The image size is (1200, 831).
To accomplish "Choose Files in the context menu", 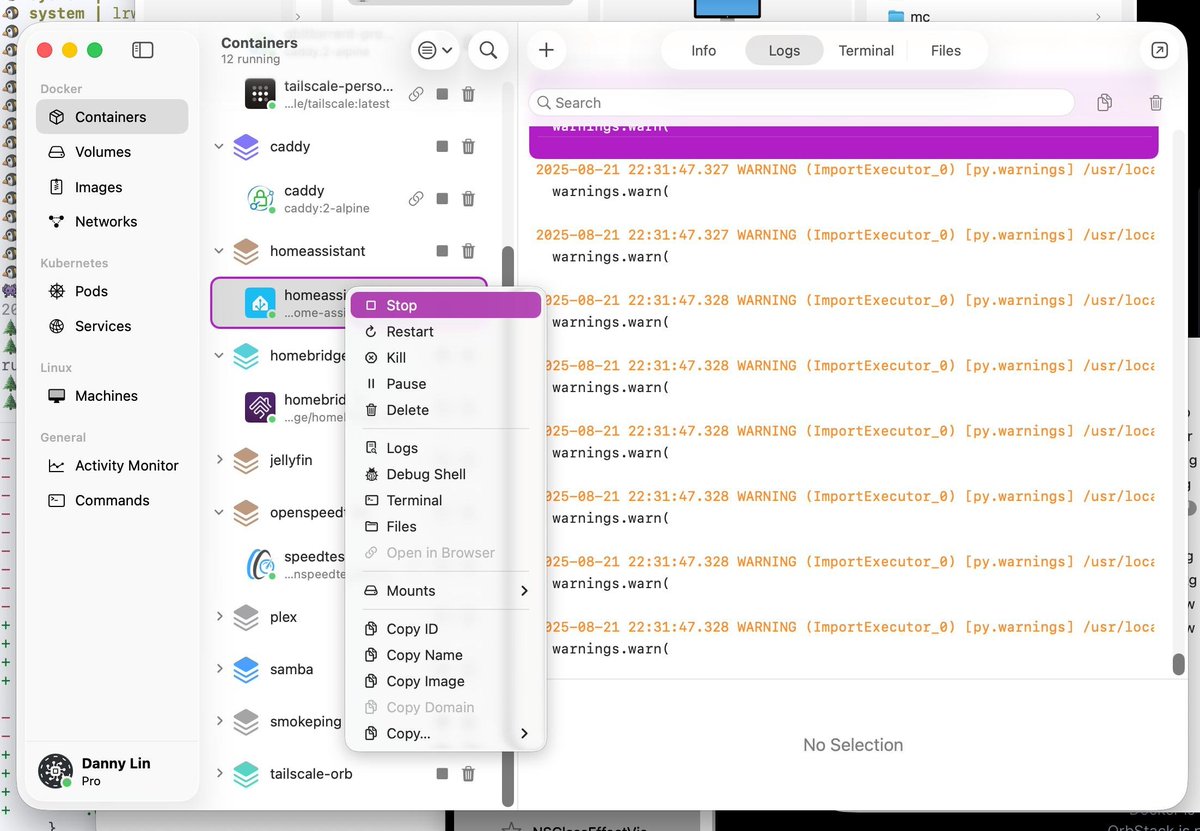I will coord(446,526).
